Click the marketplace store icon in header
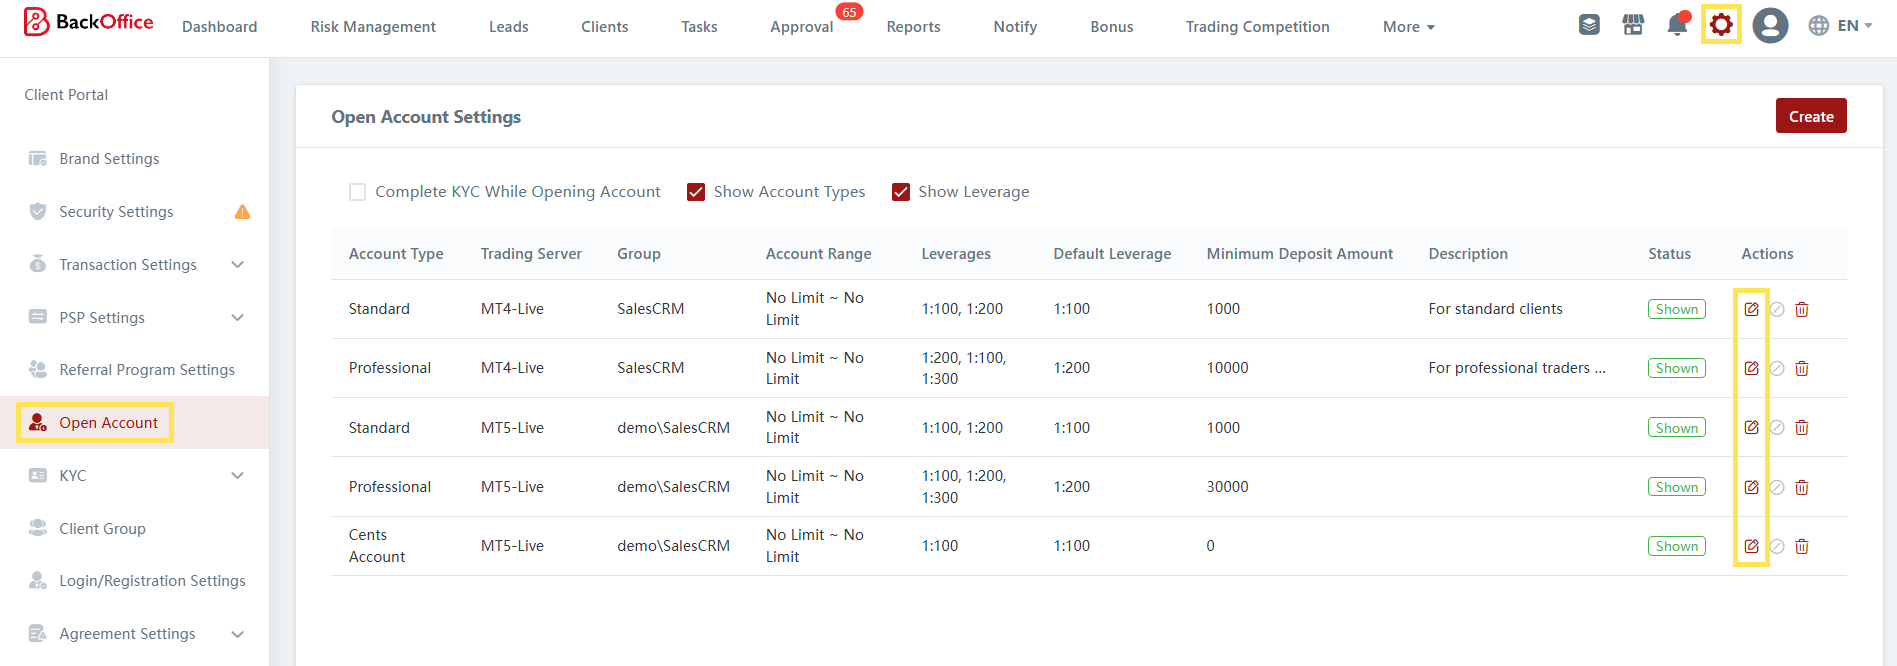 pos(1633,25)
